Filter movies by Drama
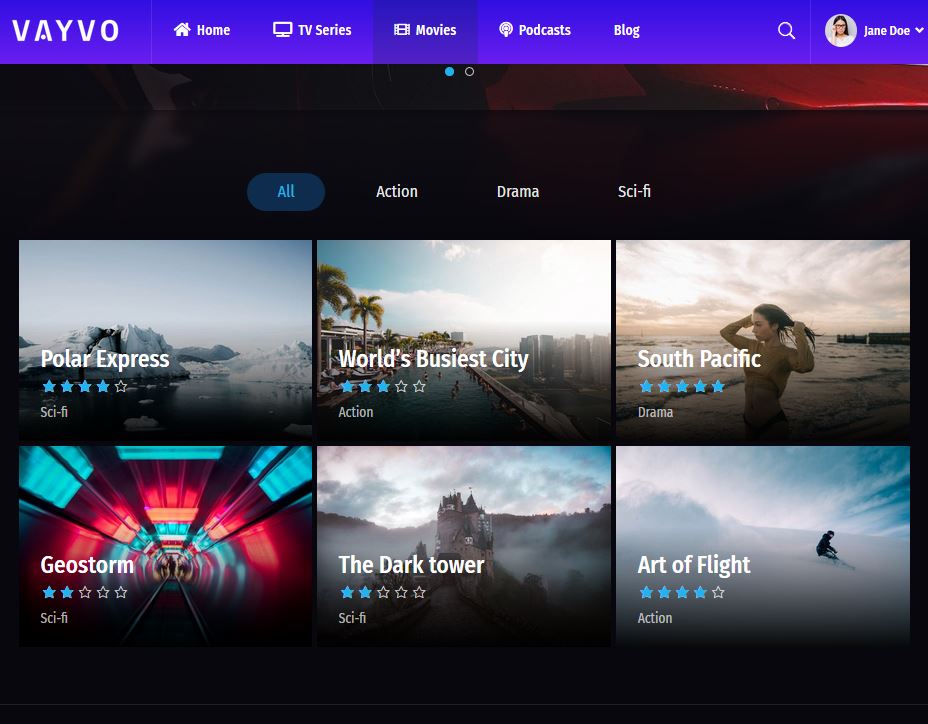The image size is (928, 724). click(518, 192)
